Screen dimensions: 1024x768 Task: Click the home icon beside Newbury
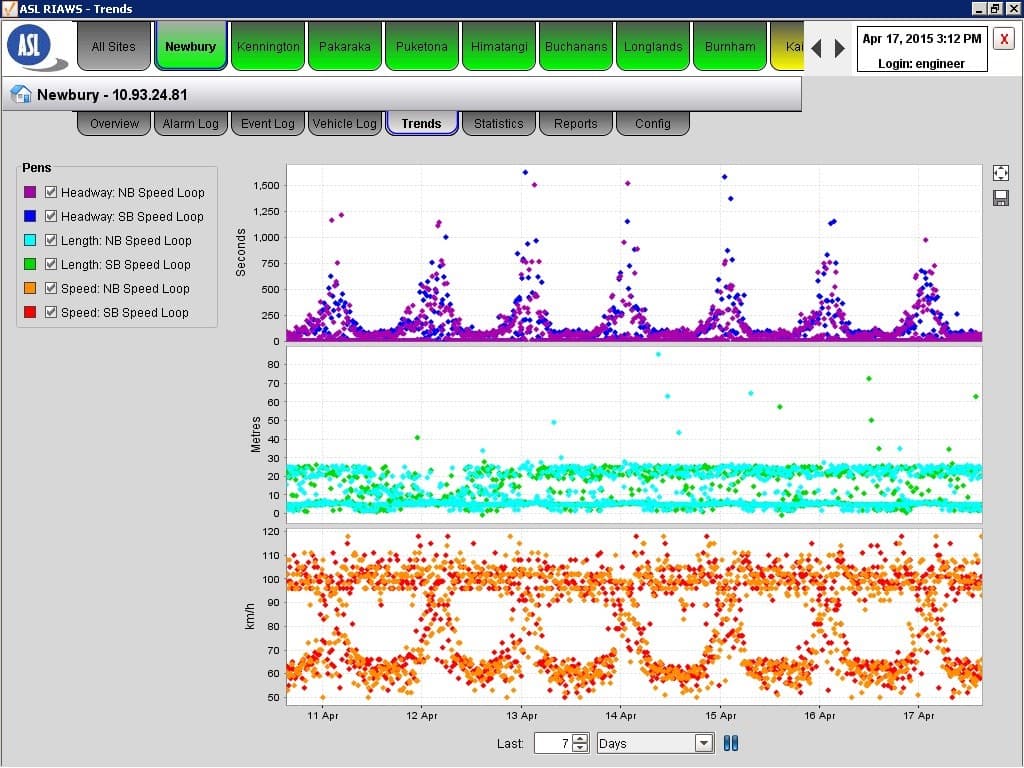pos(20,95)
